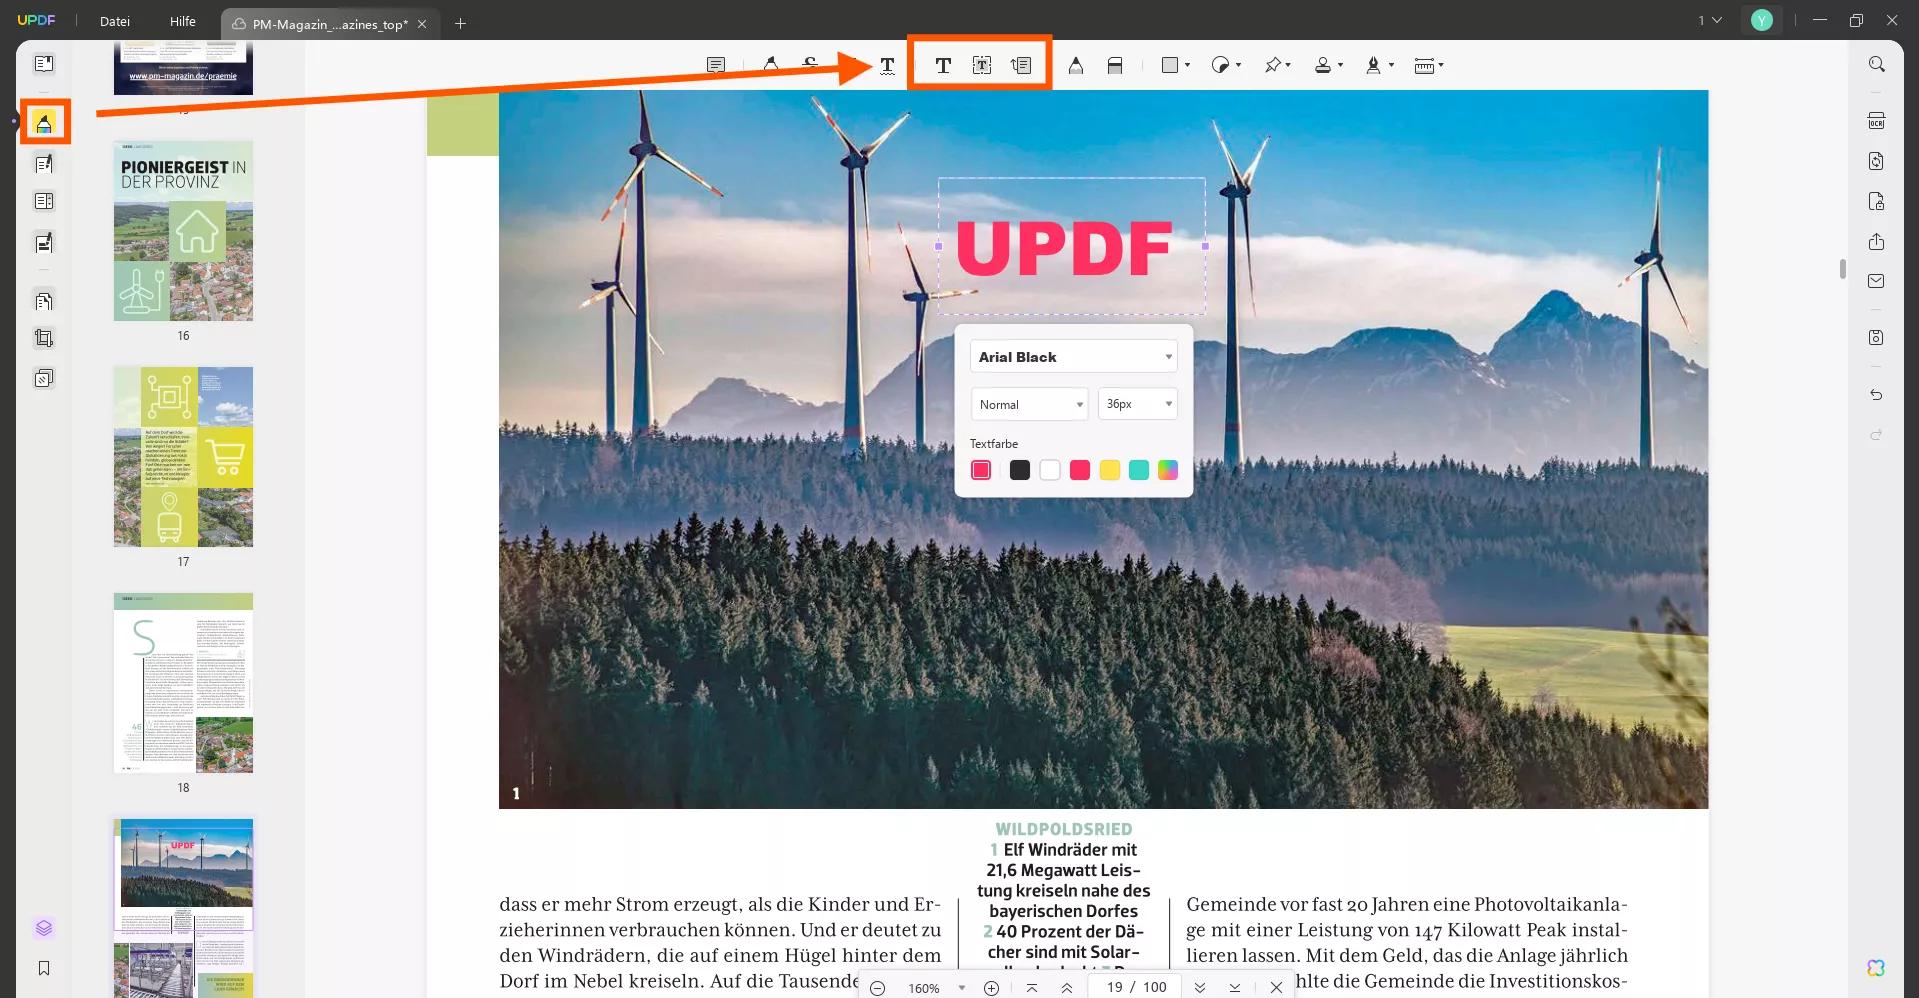Select the selected red text color swatch
The width and height of the screenshot is (1919, 998).
click(981, 470)
